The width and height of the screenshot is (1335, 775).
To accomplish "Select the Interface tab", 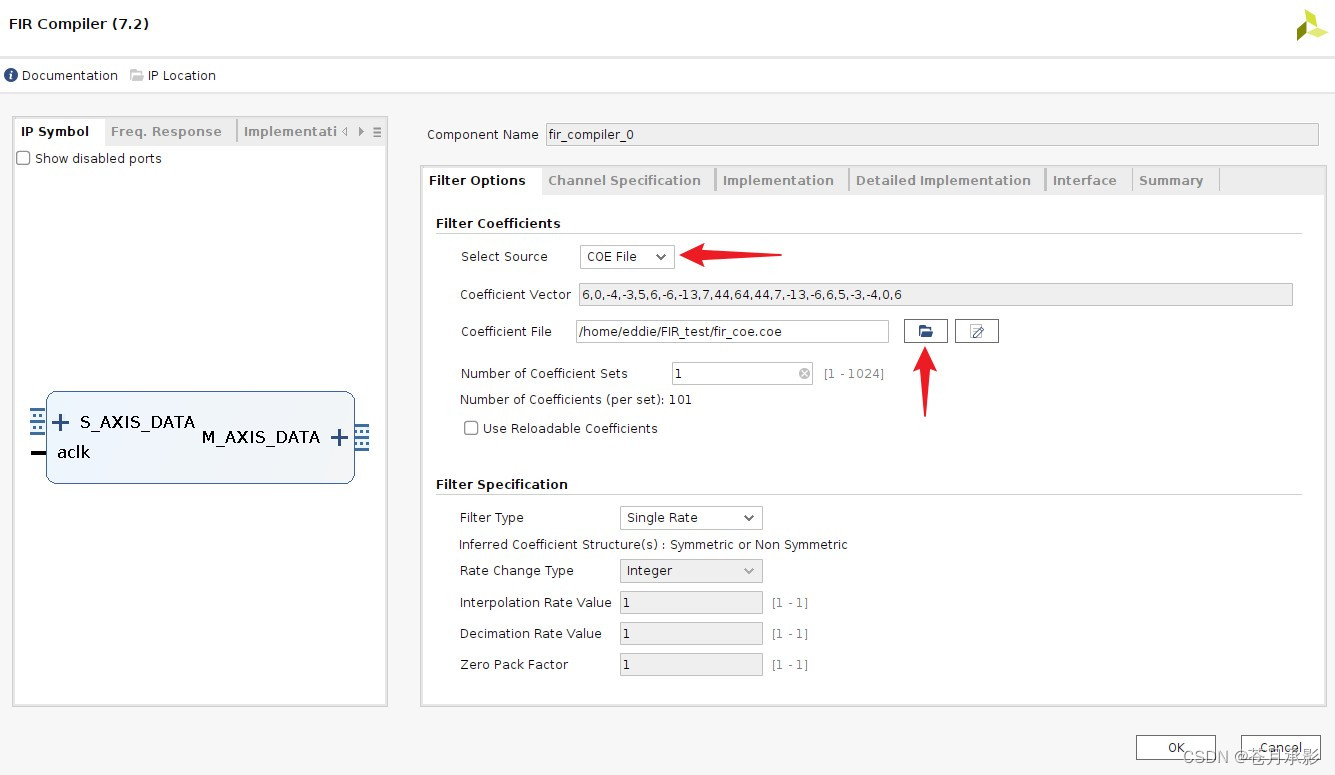I will [1084, 181].
